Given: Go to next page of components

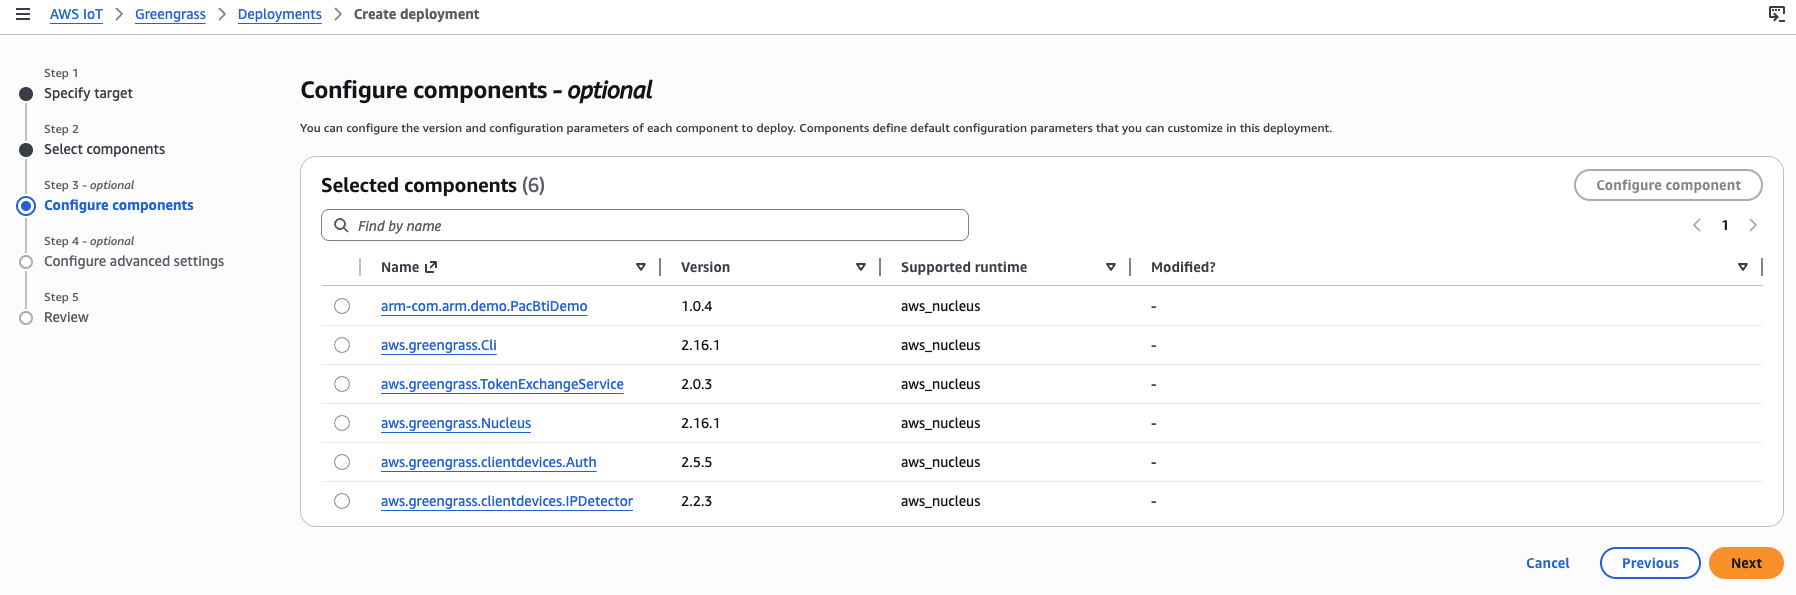Looking at the screenshot, I should (1753, 225).
